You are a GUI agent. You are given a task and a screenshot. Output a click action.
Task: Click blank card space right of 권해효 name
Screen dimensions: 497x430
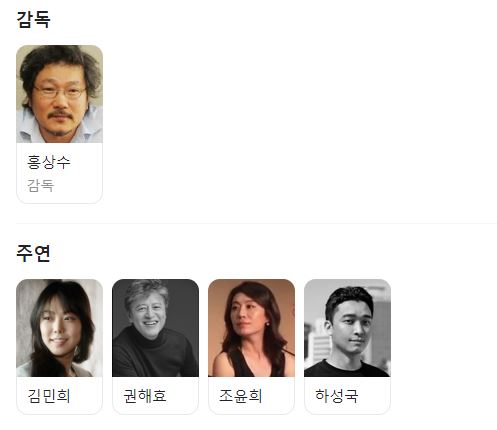[182, 396]
